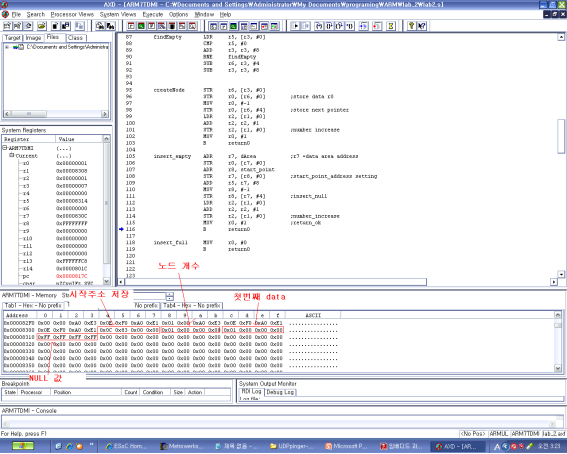Select memory Tab4 - Hex - No prefix
This screenshot has height=454, width=567.
tap(192, 305)
